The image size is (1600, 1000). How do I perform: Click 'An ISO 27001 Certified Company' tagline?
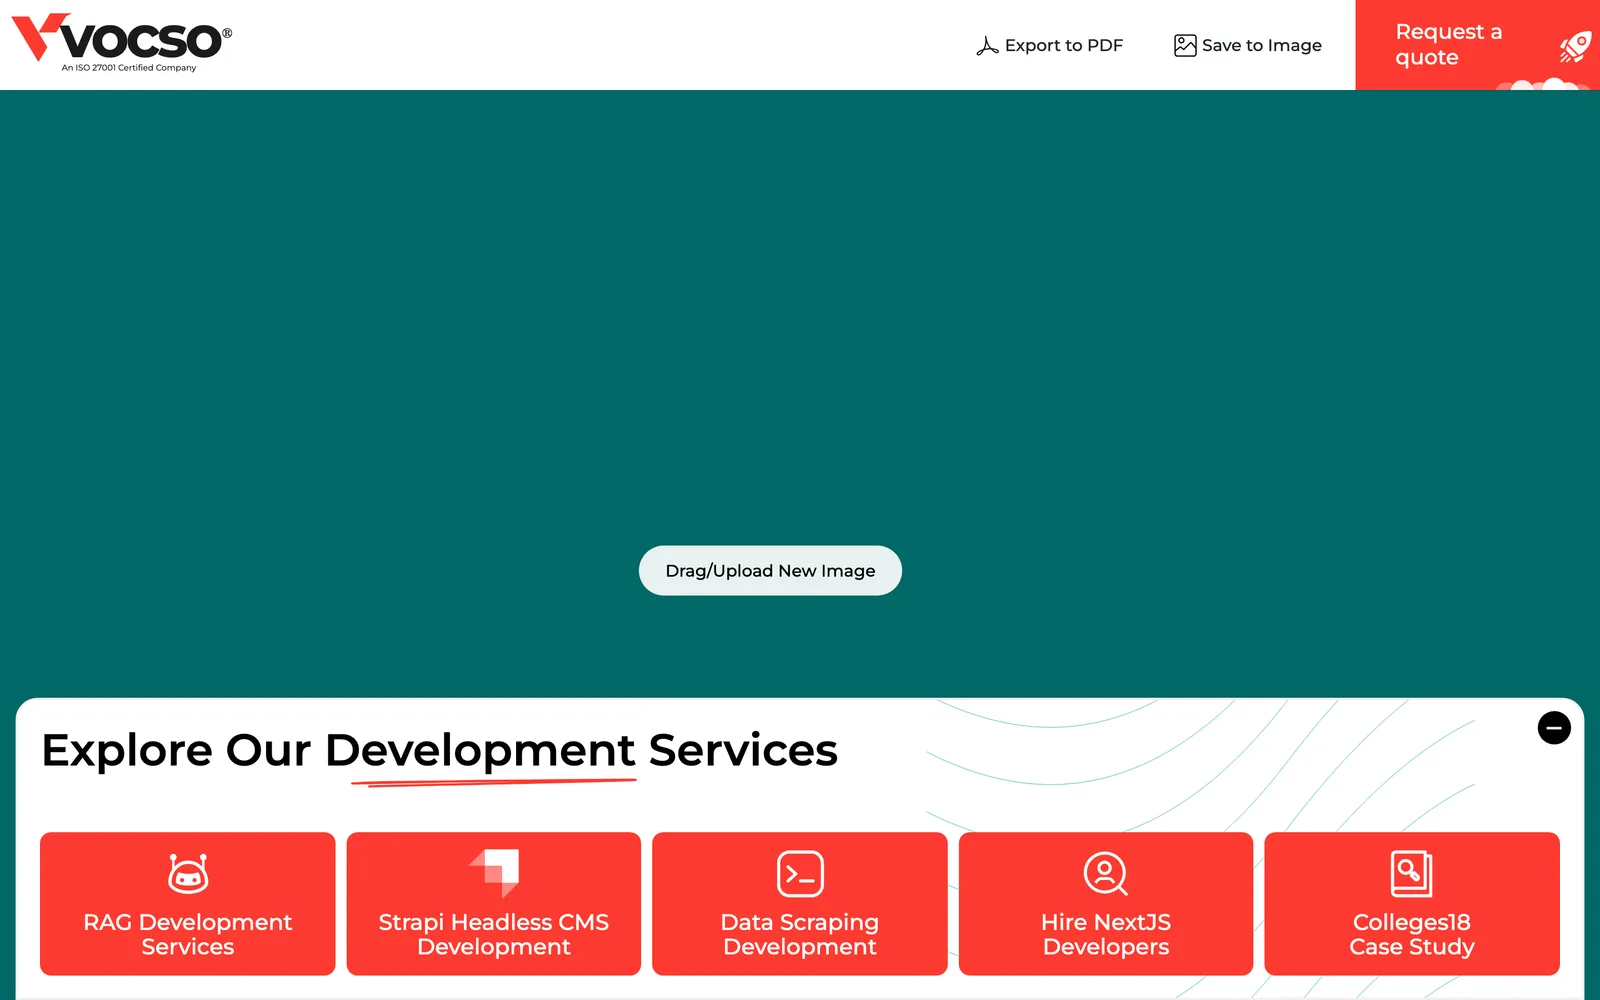coord(129,68)
